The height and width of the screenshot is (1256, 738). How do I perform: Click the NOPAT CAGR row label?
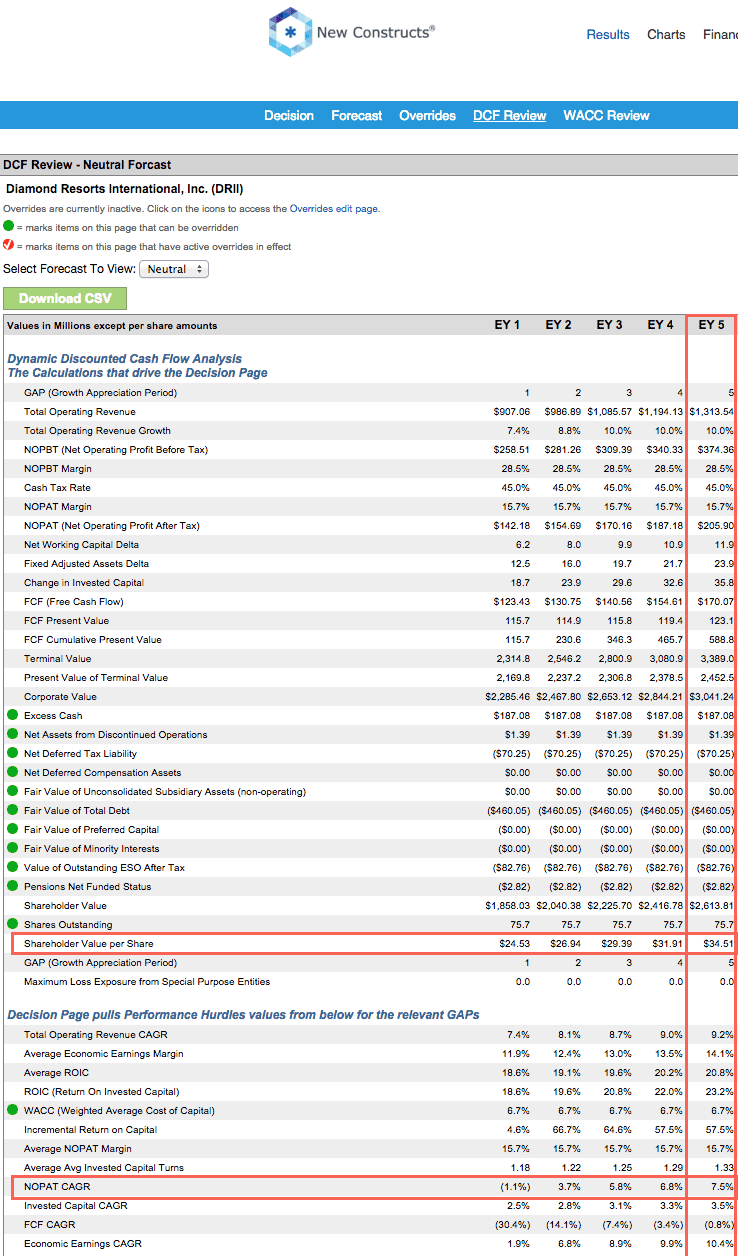click(x=57, y=1186)
